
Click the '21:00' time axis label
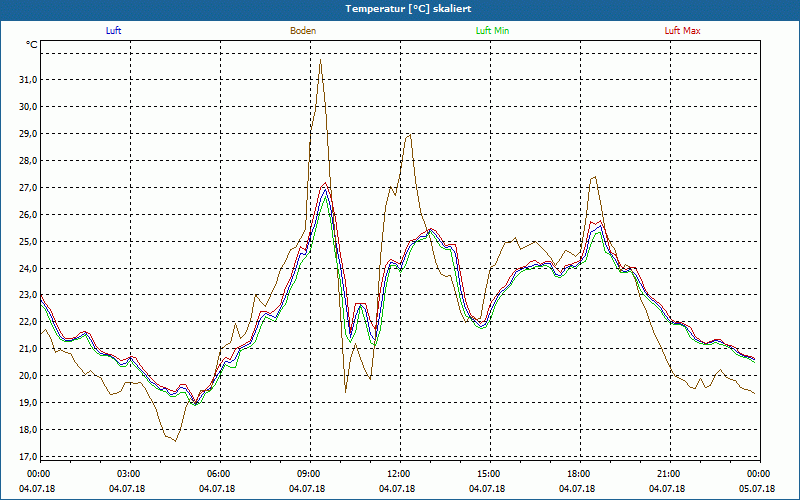pos(670,474)
